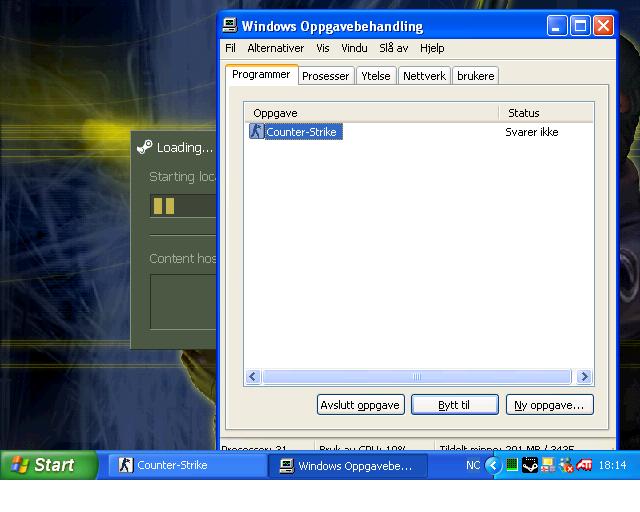Click the Steam logo in Loading dialog
The image size is (640, 512).
click(144, 147)
